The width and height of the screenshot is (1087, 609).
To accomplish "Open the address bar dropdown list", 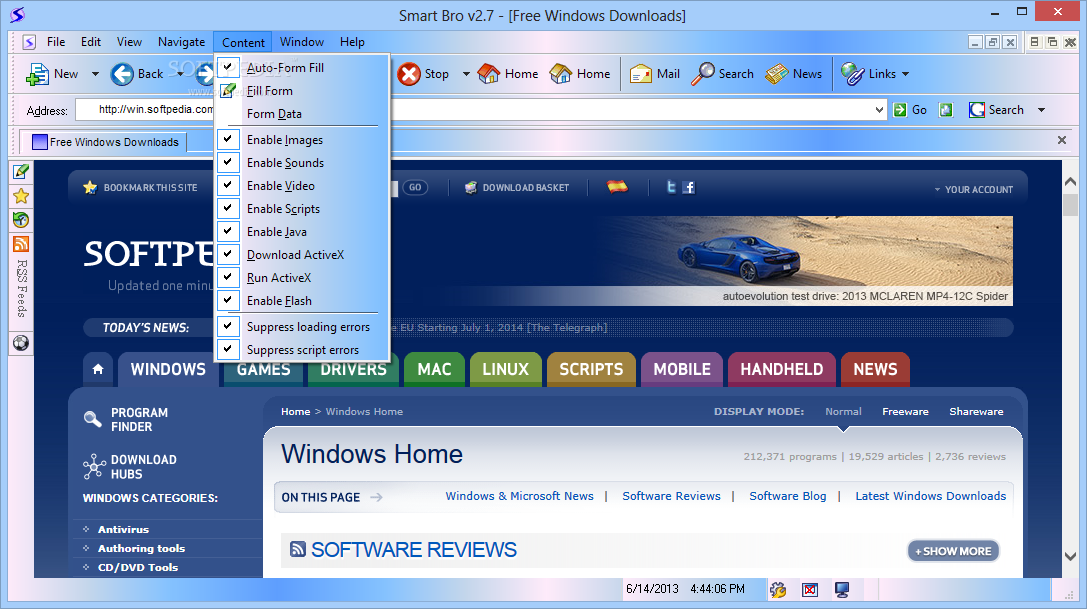I will (879, 110).
